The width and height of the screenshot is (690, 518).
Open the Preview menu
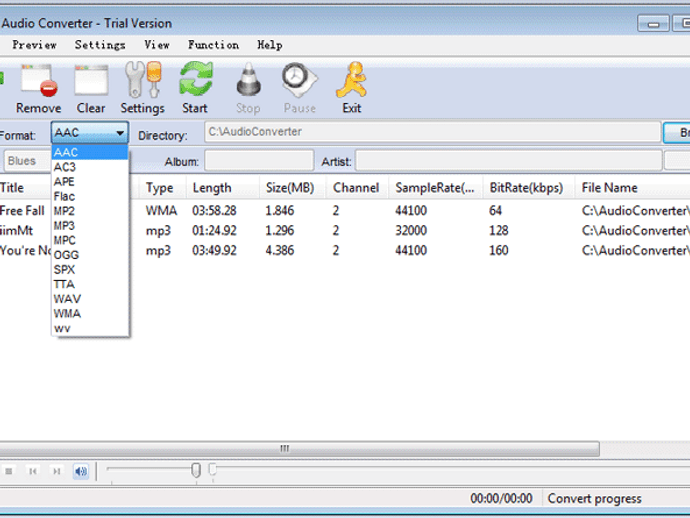[x=34, y=45]
